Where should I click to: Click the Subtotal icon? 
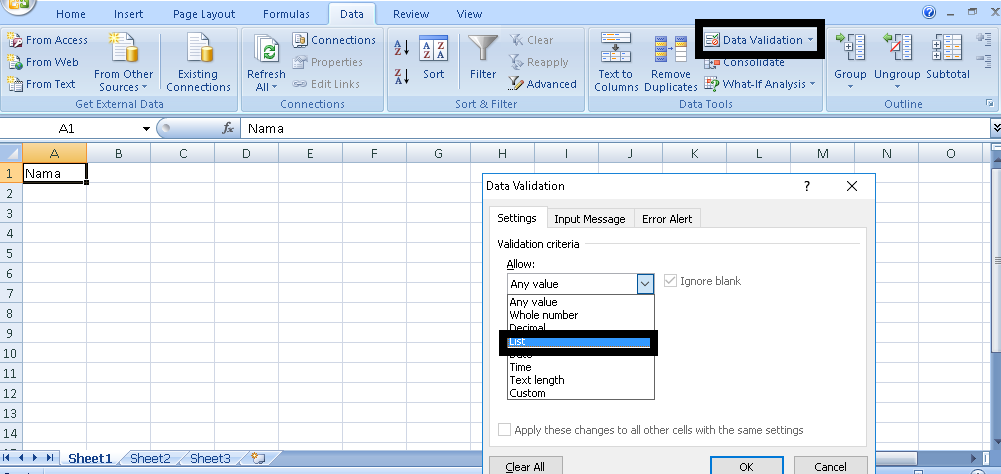pyautogui.click(x=947, y=50)
